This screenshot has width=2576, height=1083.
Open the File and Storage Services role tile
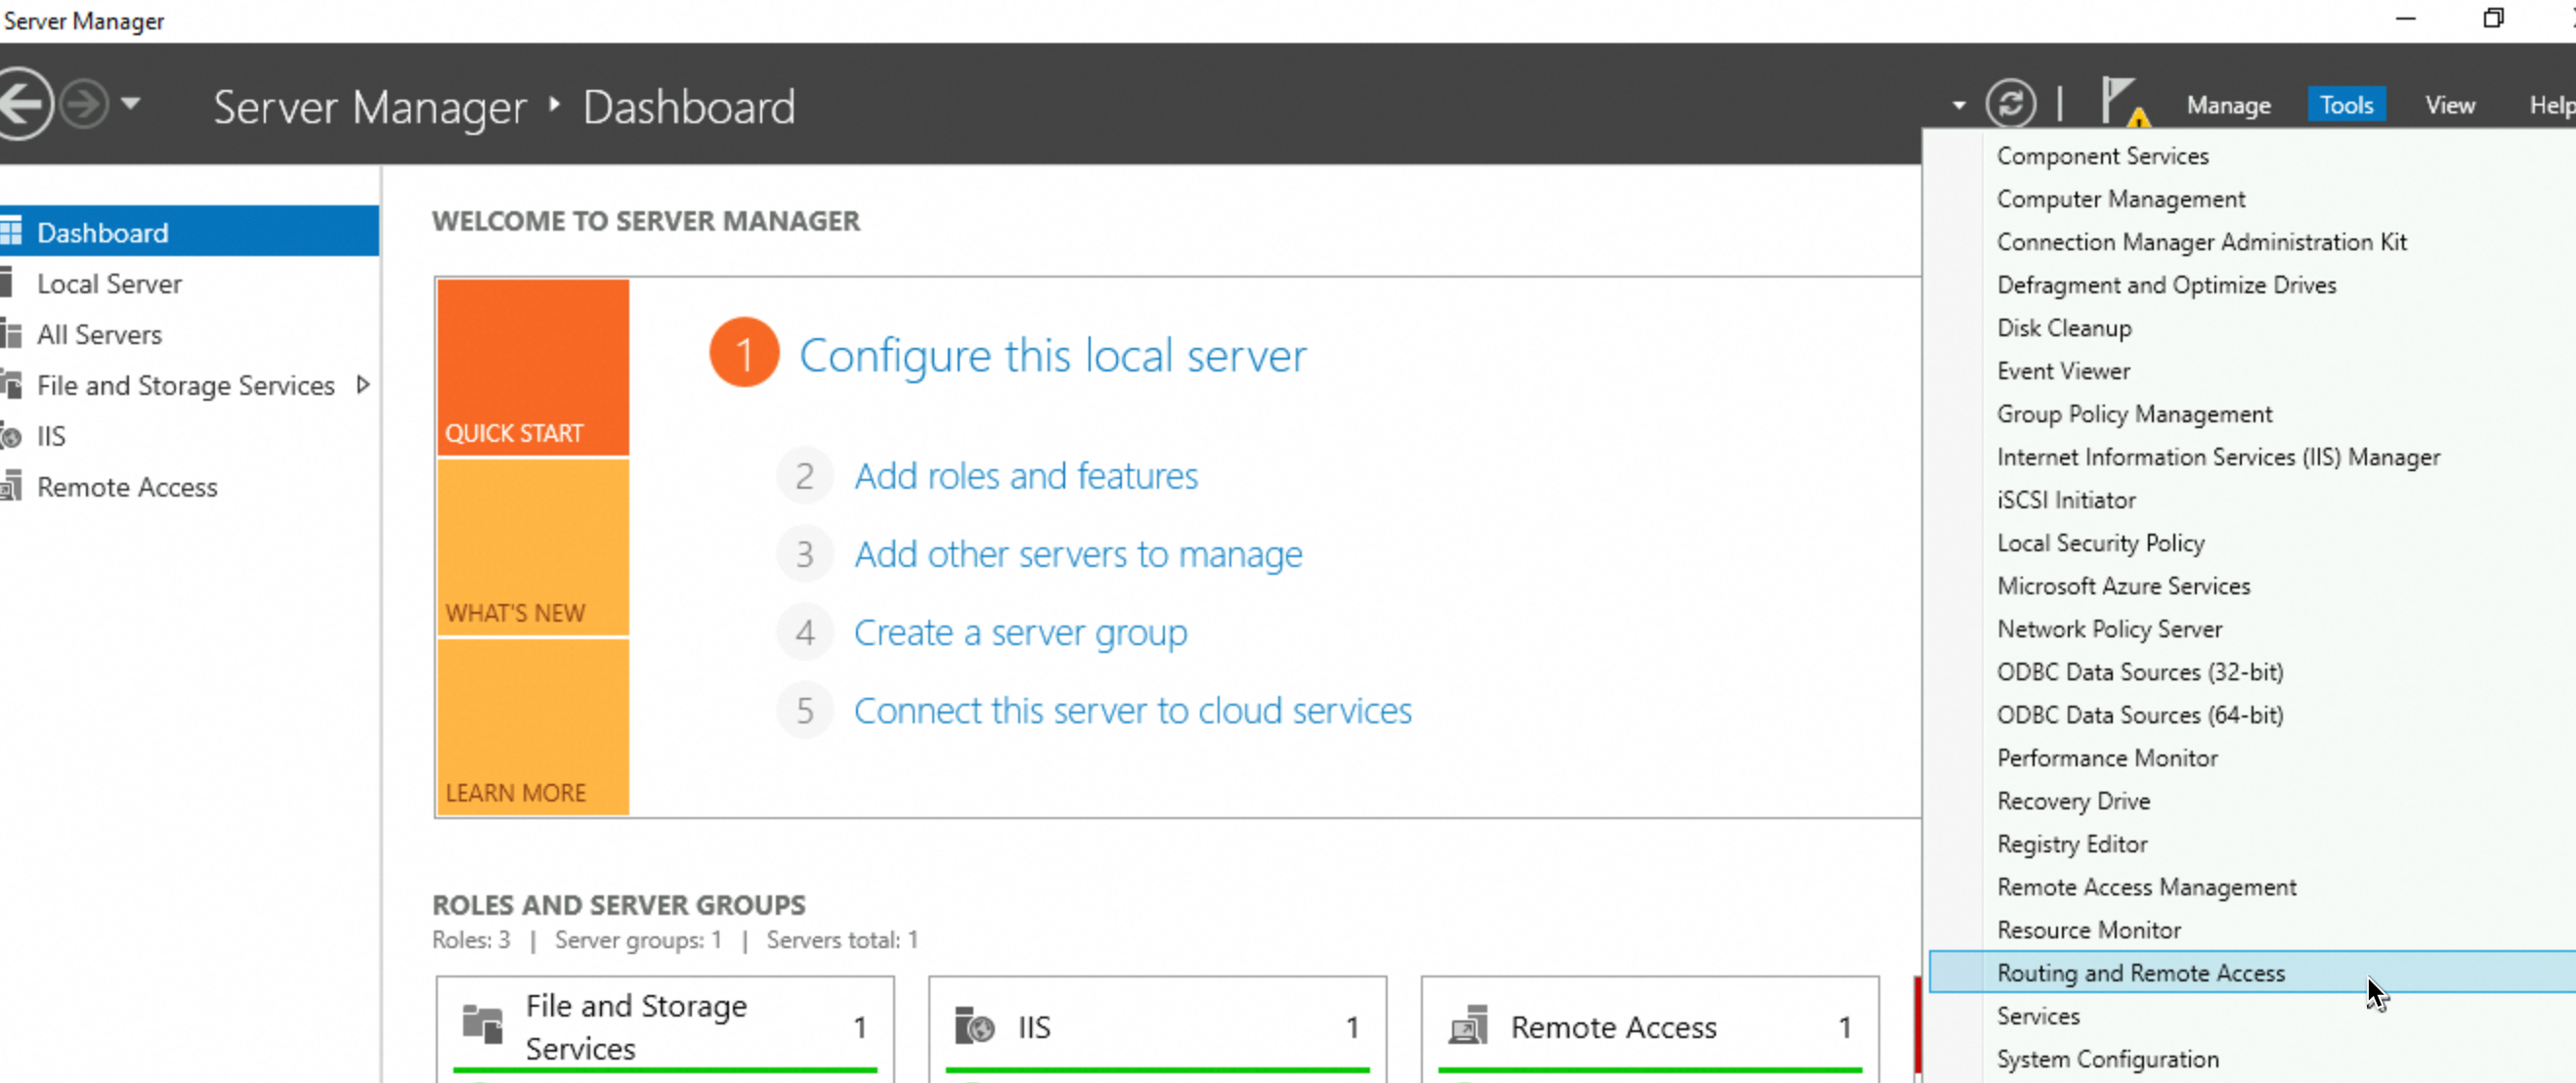pos(665,1029)
